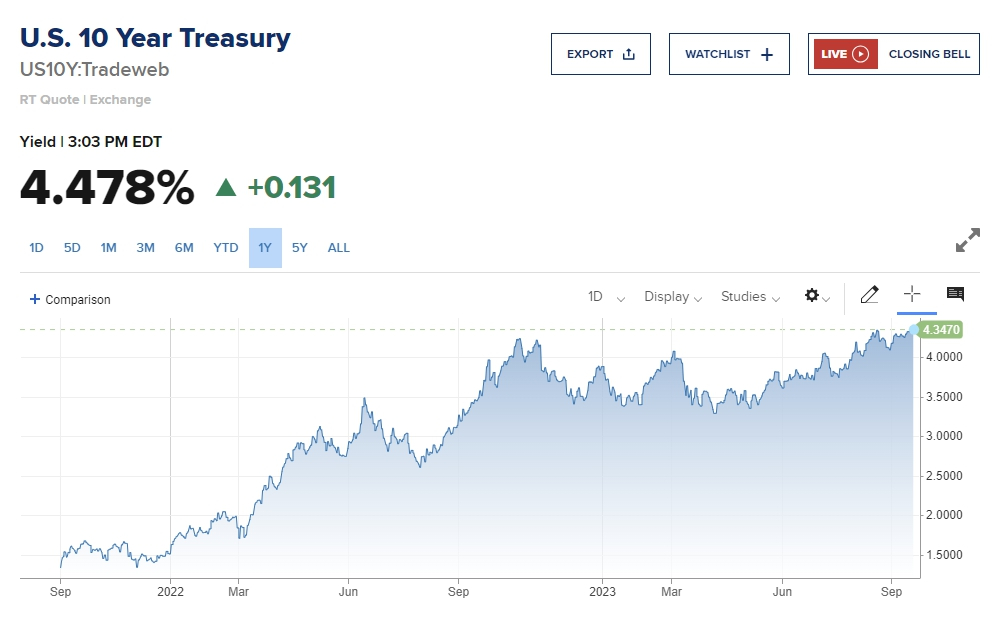Expand chart to fullscreen
The image size is (996, 626).
967,241
